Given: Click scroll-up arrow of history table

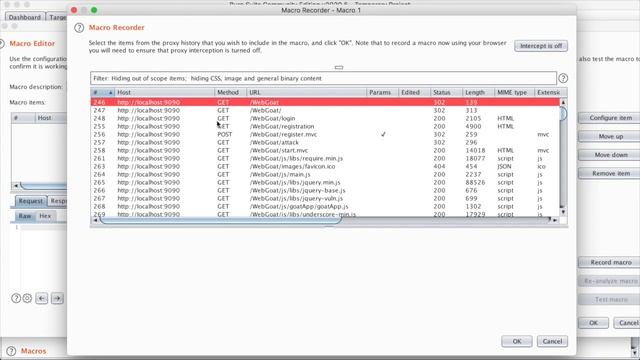Looking at the screenshot, I should click(x=563, y=102).
